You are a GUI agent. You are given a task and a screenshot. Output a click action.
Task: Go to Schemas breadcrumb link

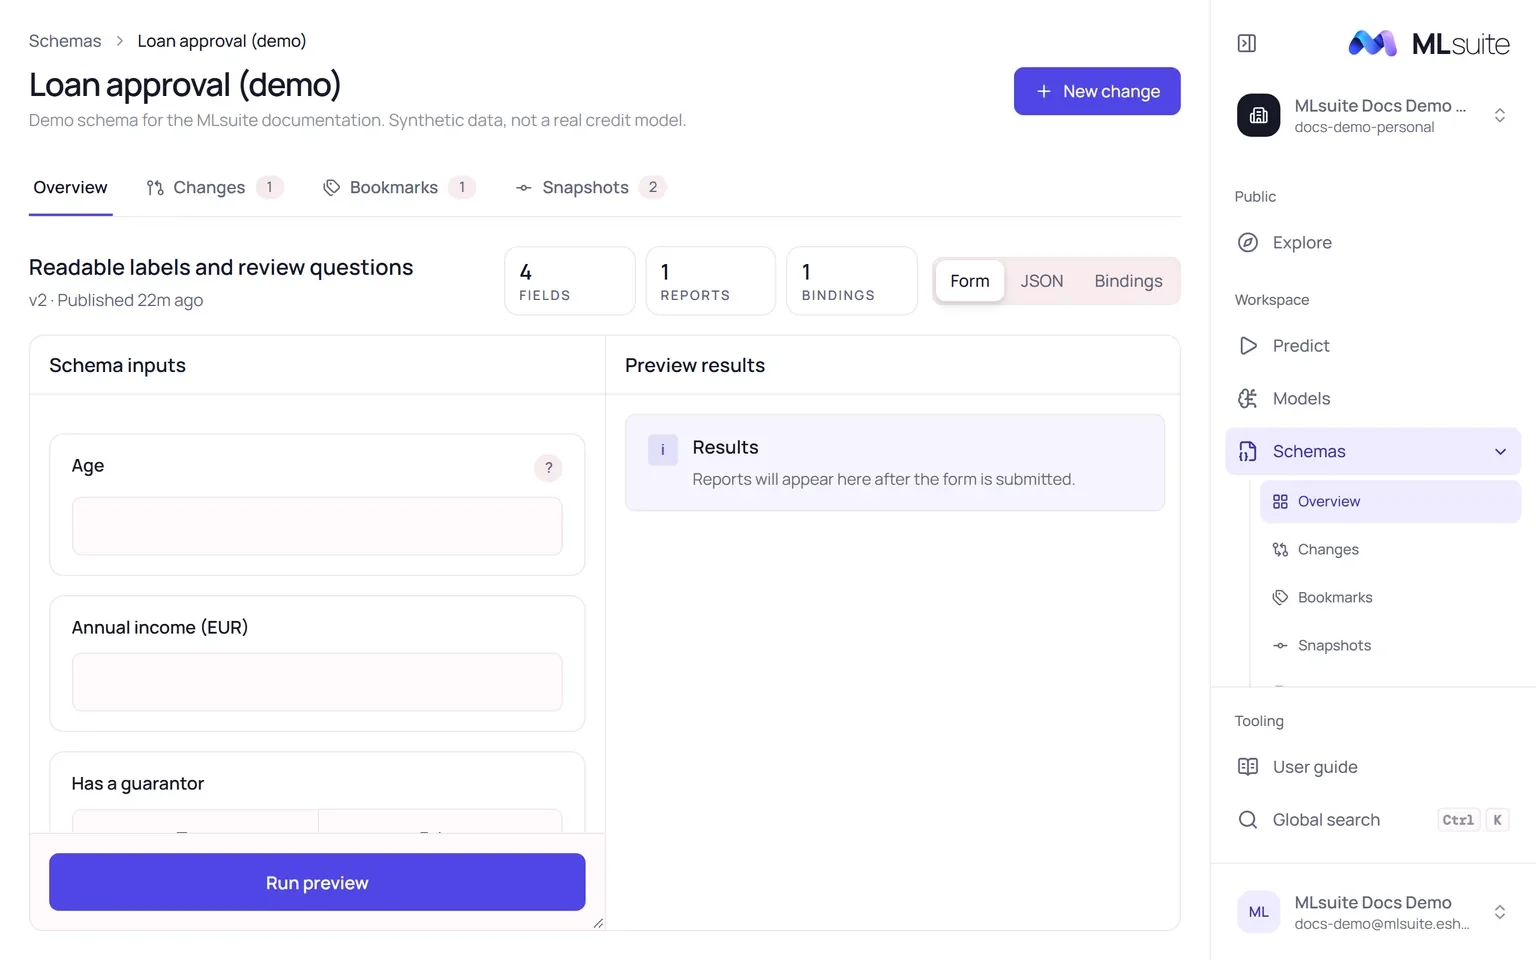65,41
